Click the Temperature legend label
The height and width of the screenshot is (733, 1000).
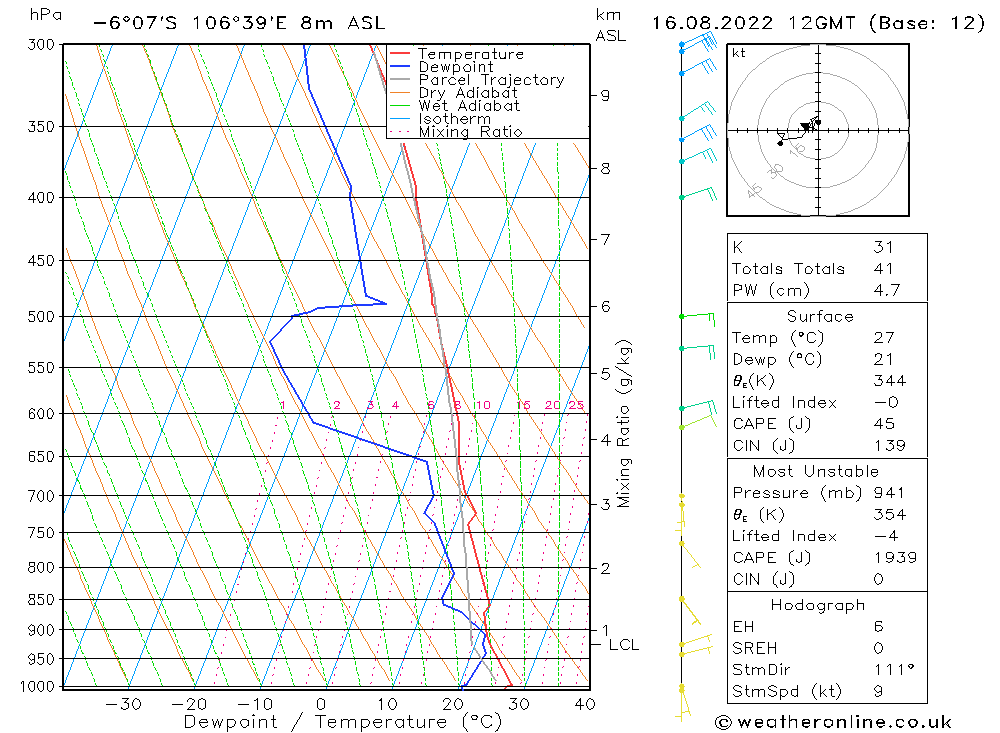[471, 54]
